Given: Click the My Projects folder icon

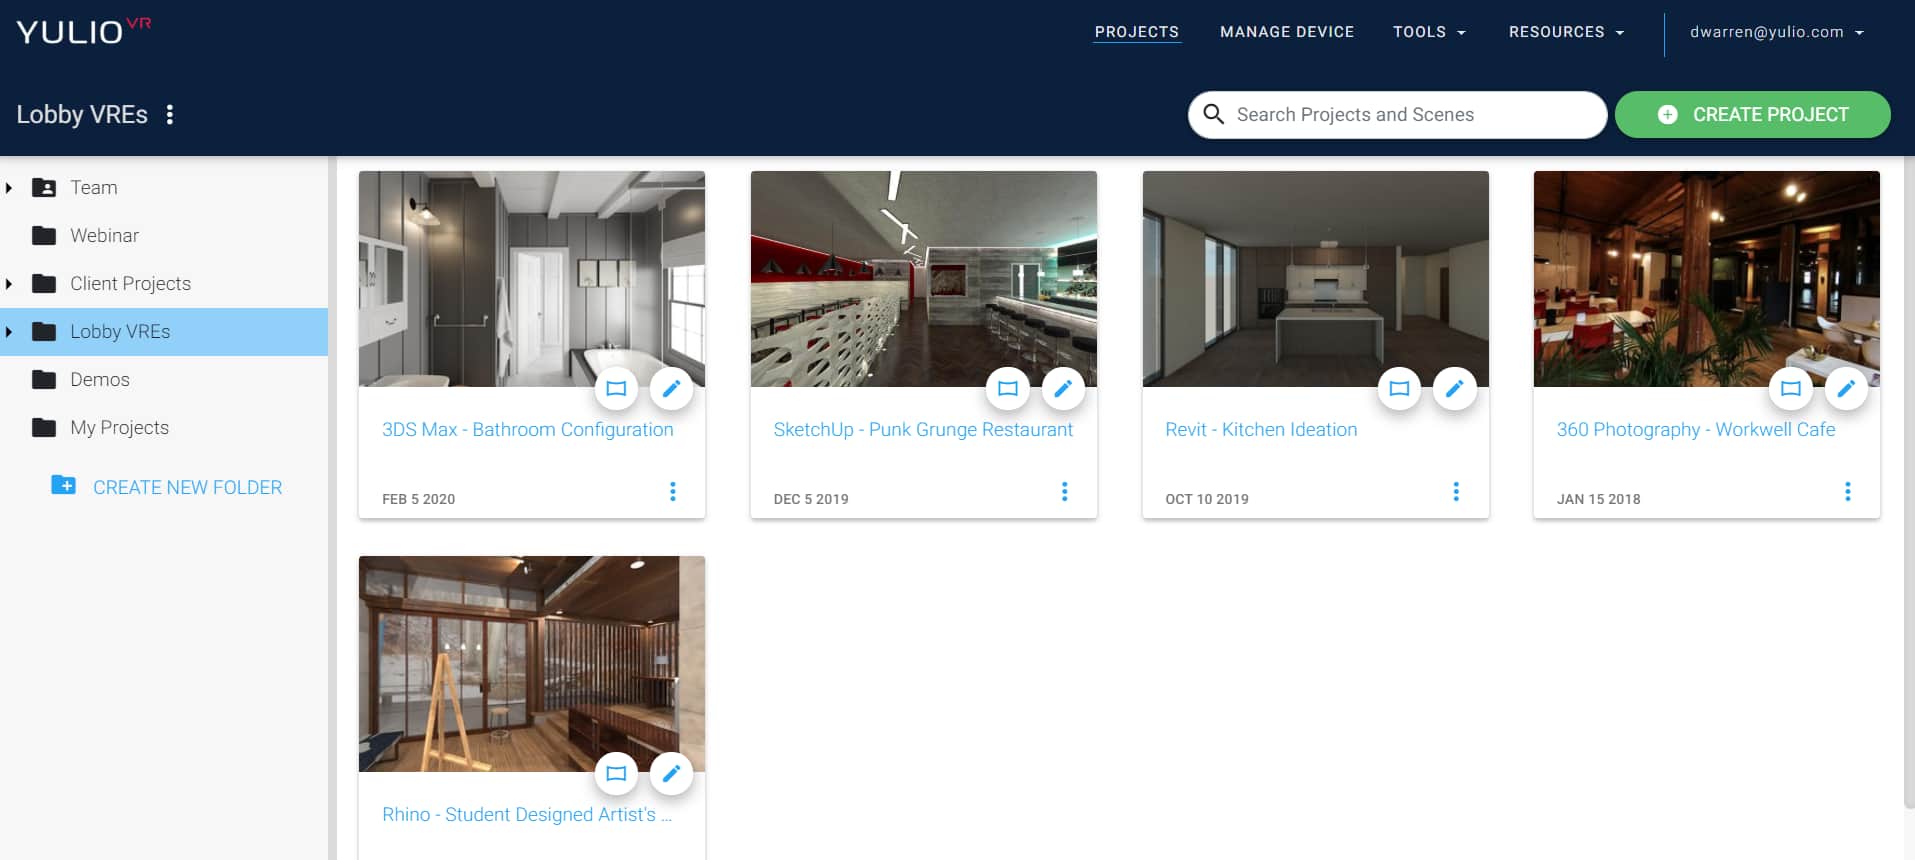Looking at the screenshot, I should [x=44, y=427].
